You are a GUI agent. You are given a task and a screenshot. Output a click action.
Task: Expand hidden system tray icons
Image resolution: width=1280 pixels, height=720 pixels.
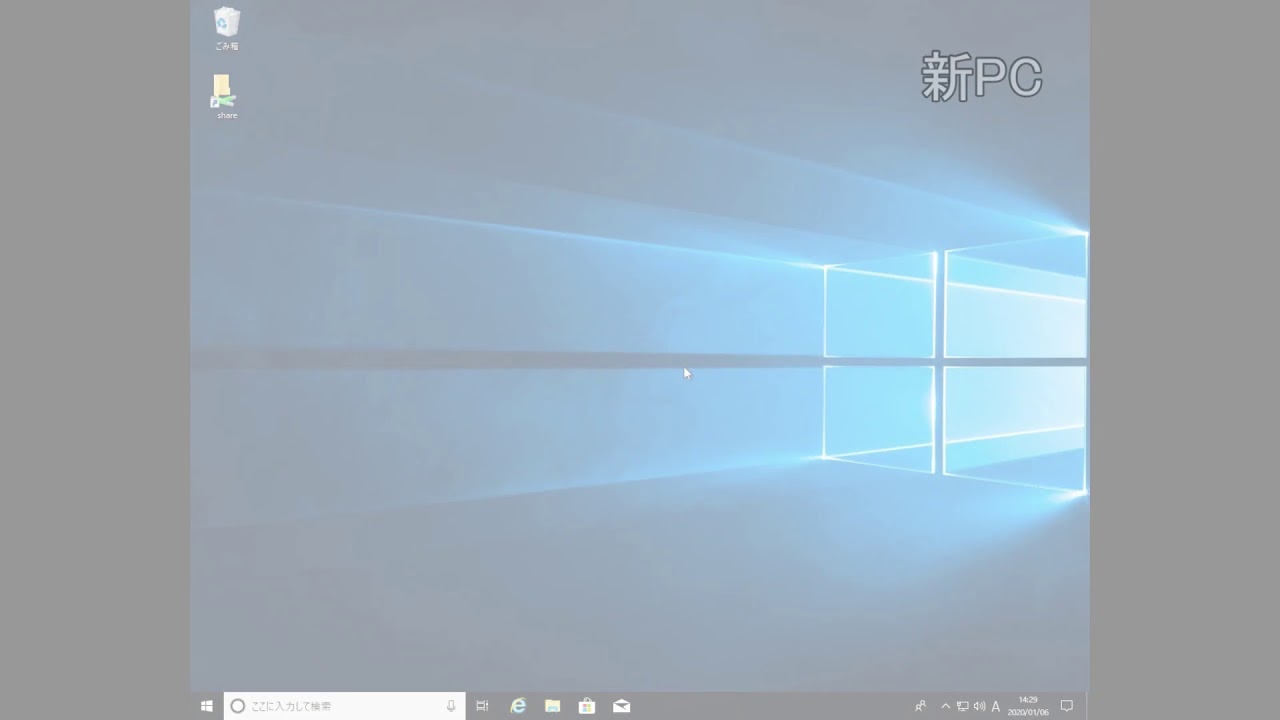click(946, 706)
